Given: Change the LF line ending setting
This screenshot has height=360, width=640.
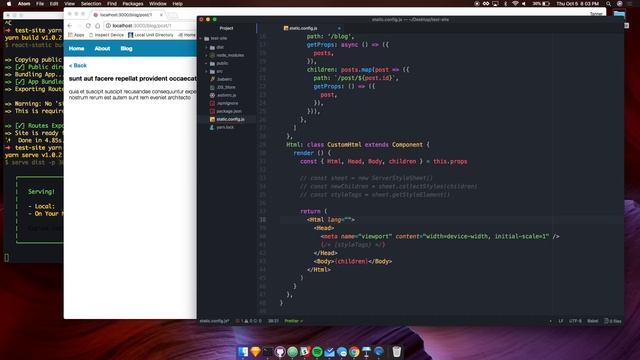Looking at the screenshot, I should point(561,321).
